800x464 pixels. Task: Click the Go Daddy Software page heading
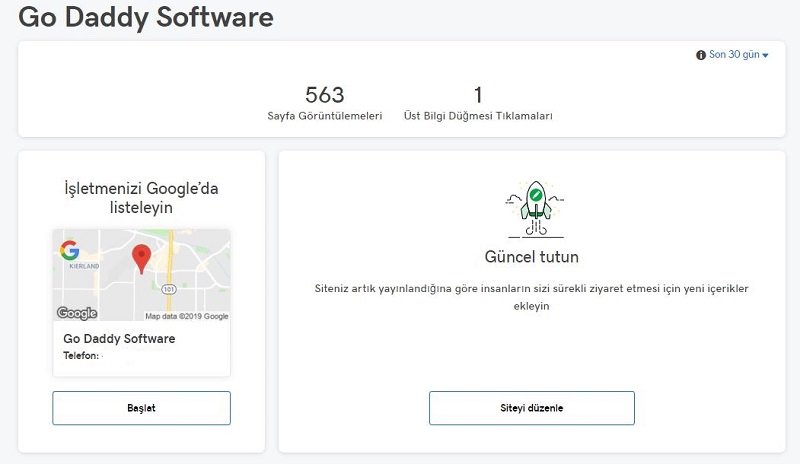pyautogui.click(x=146, y=17)
